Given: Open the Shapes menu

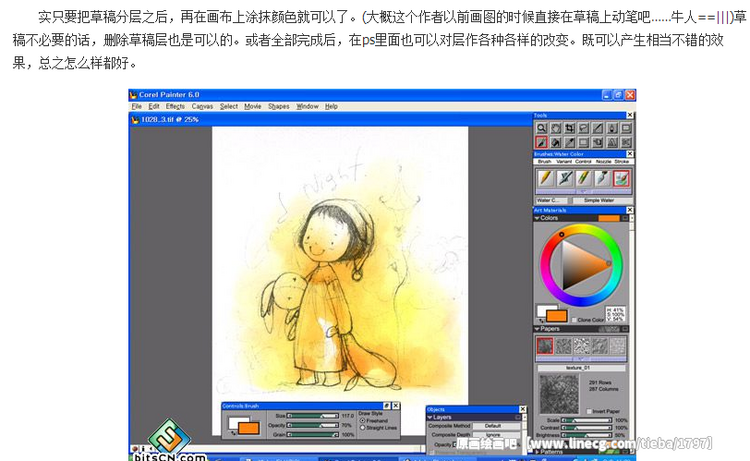Looking at the screenshot, I should click(278, 106).
